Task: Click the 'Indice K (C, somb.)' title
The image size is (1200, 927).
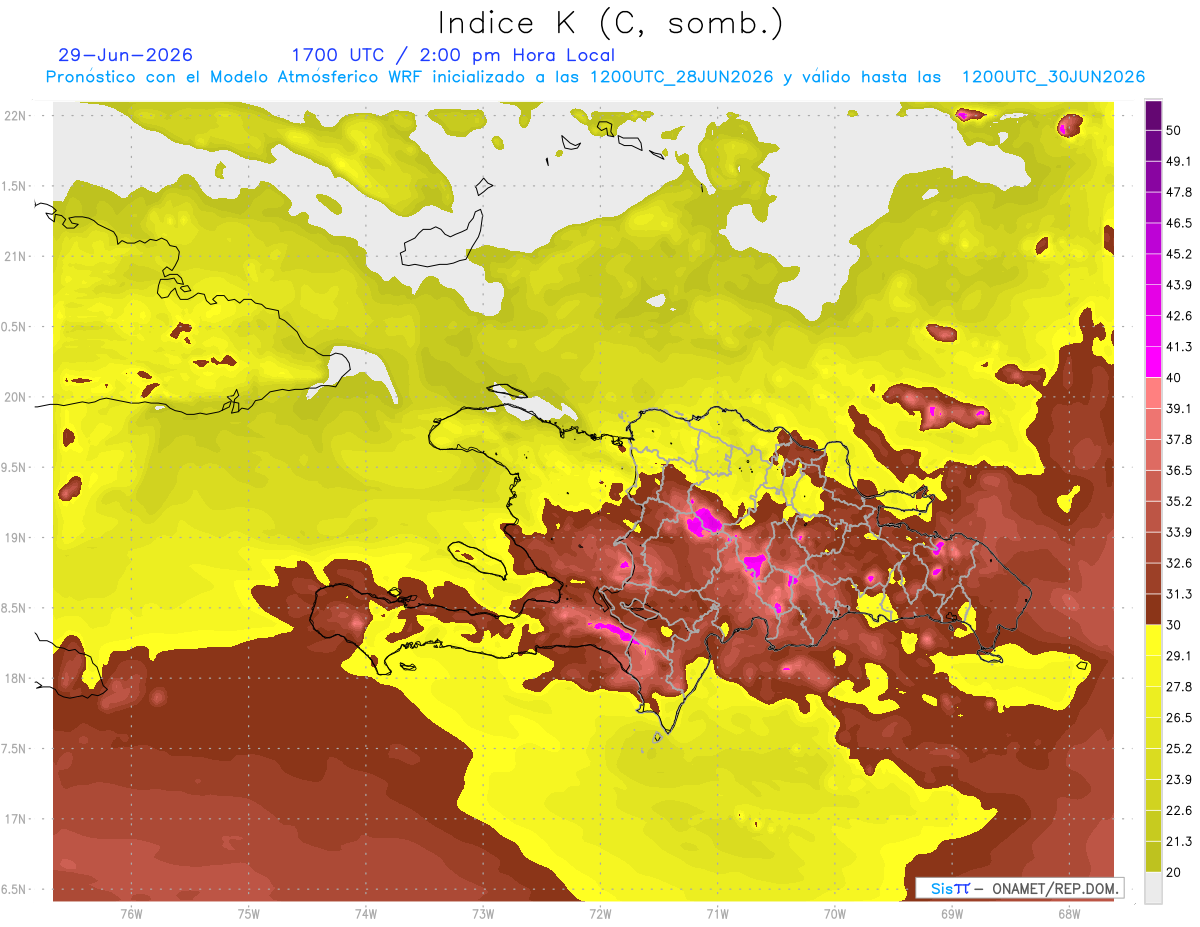Action: [x=610, y=23]
